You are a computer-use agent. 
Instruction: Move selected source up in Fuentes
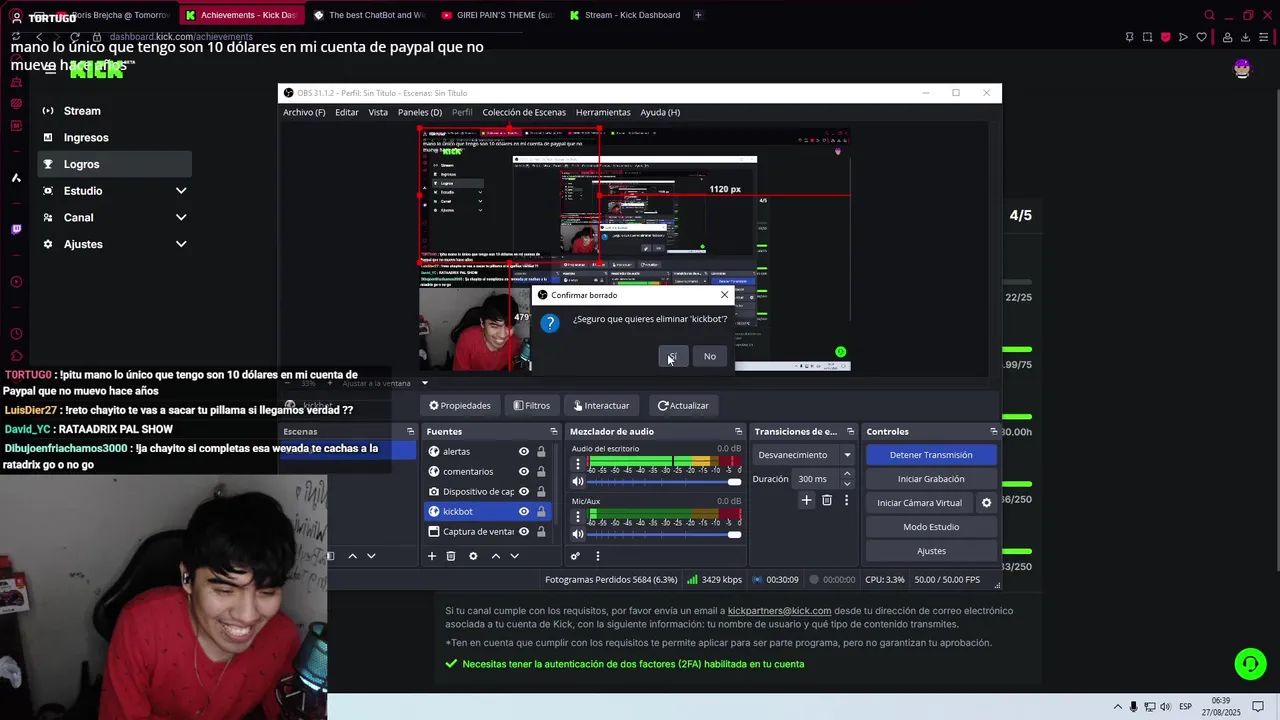point(495,556)
